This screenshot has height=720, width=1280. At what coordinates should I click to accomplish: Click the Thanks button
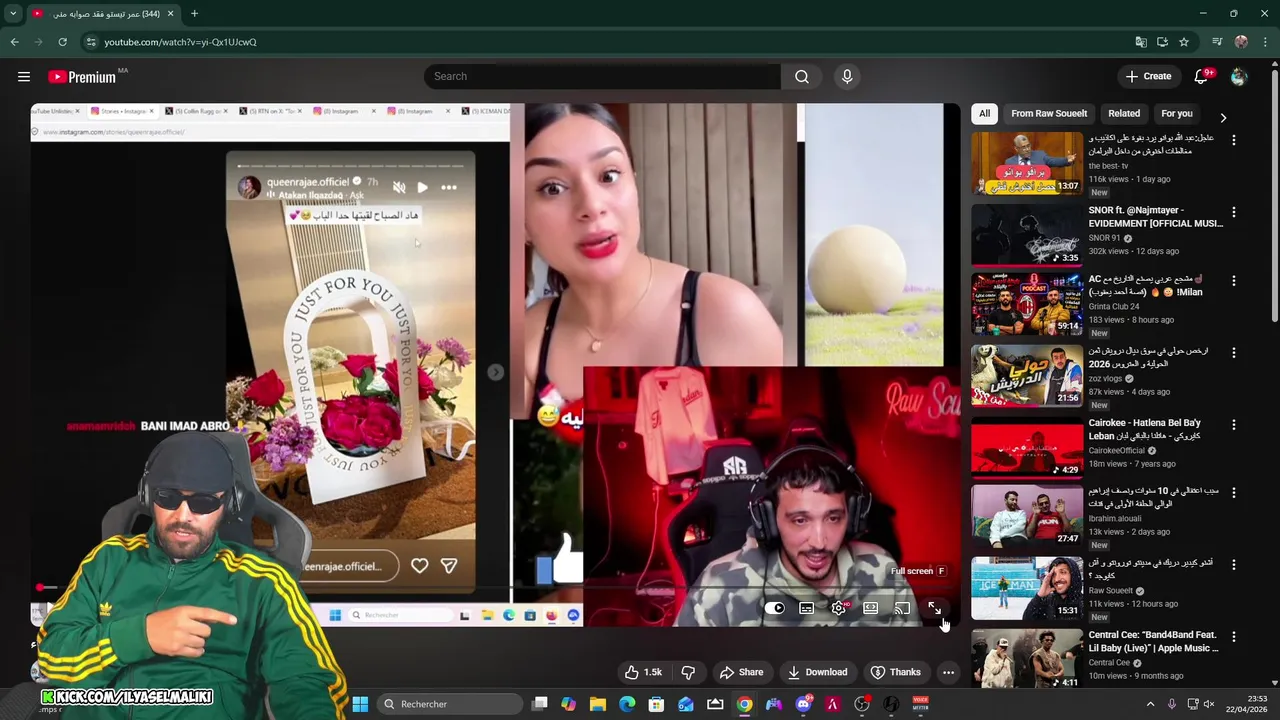point(895,672)
